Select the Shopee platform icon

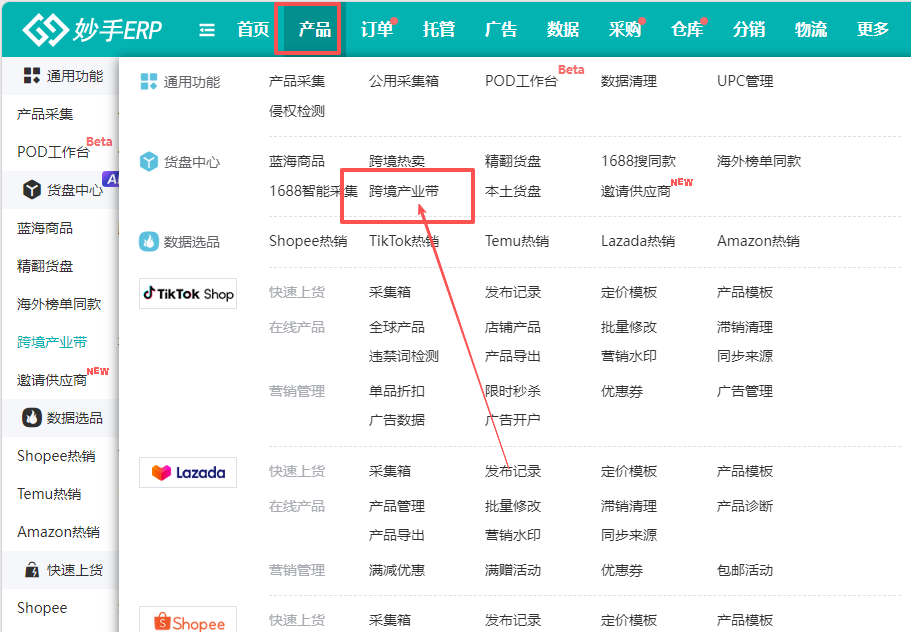pos(187,620)
